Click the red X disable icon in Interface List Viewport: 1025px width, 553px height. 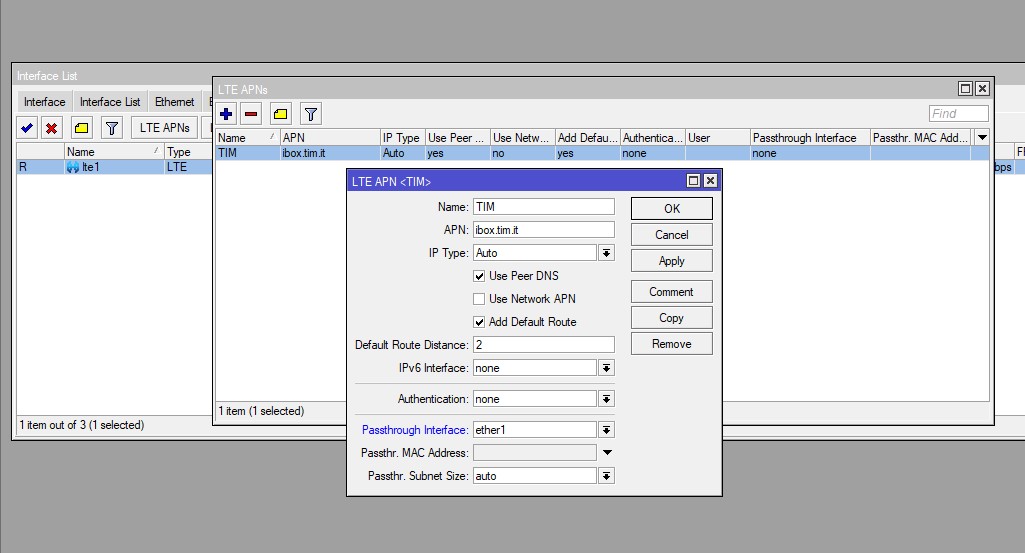[51, 128]
